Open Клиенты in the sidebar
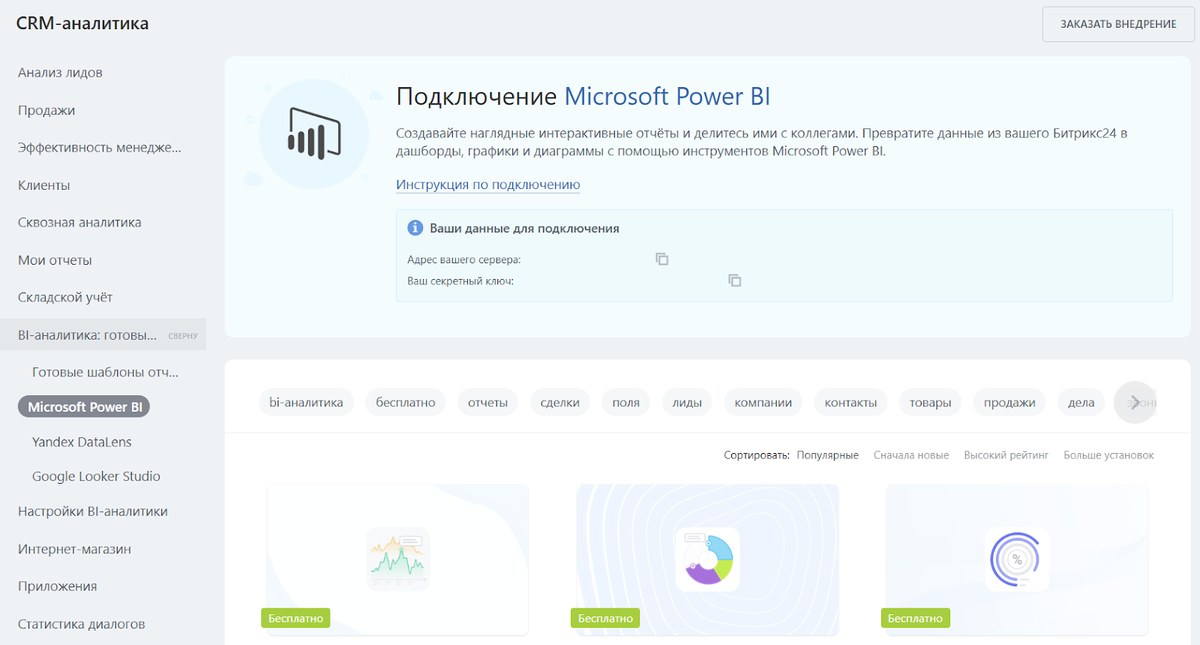 click(x=44, y=185)
